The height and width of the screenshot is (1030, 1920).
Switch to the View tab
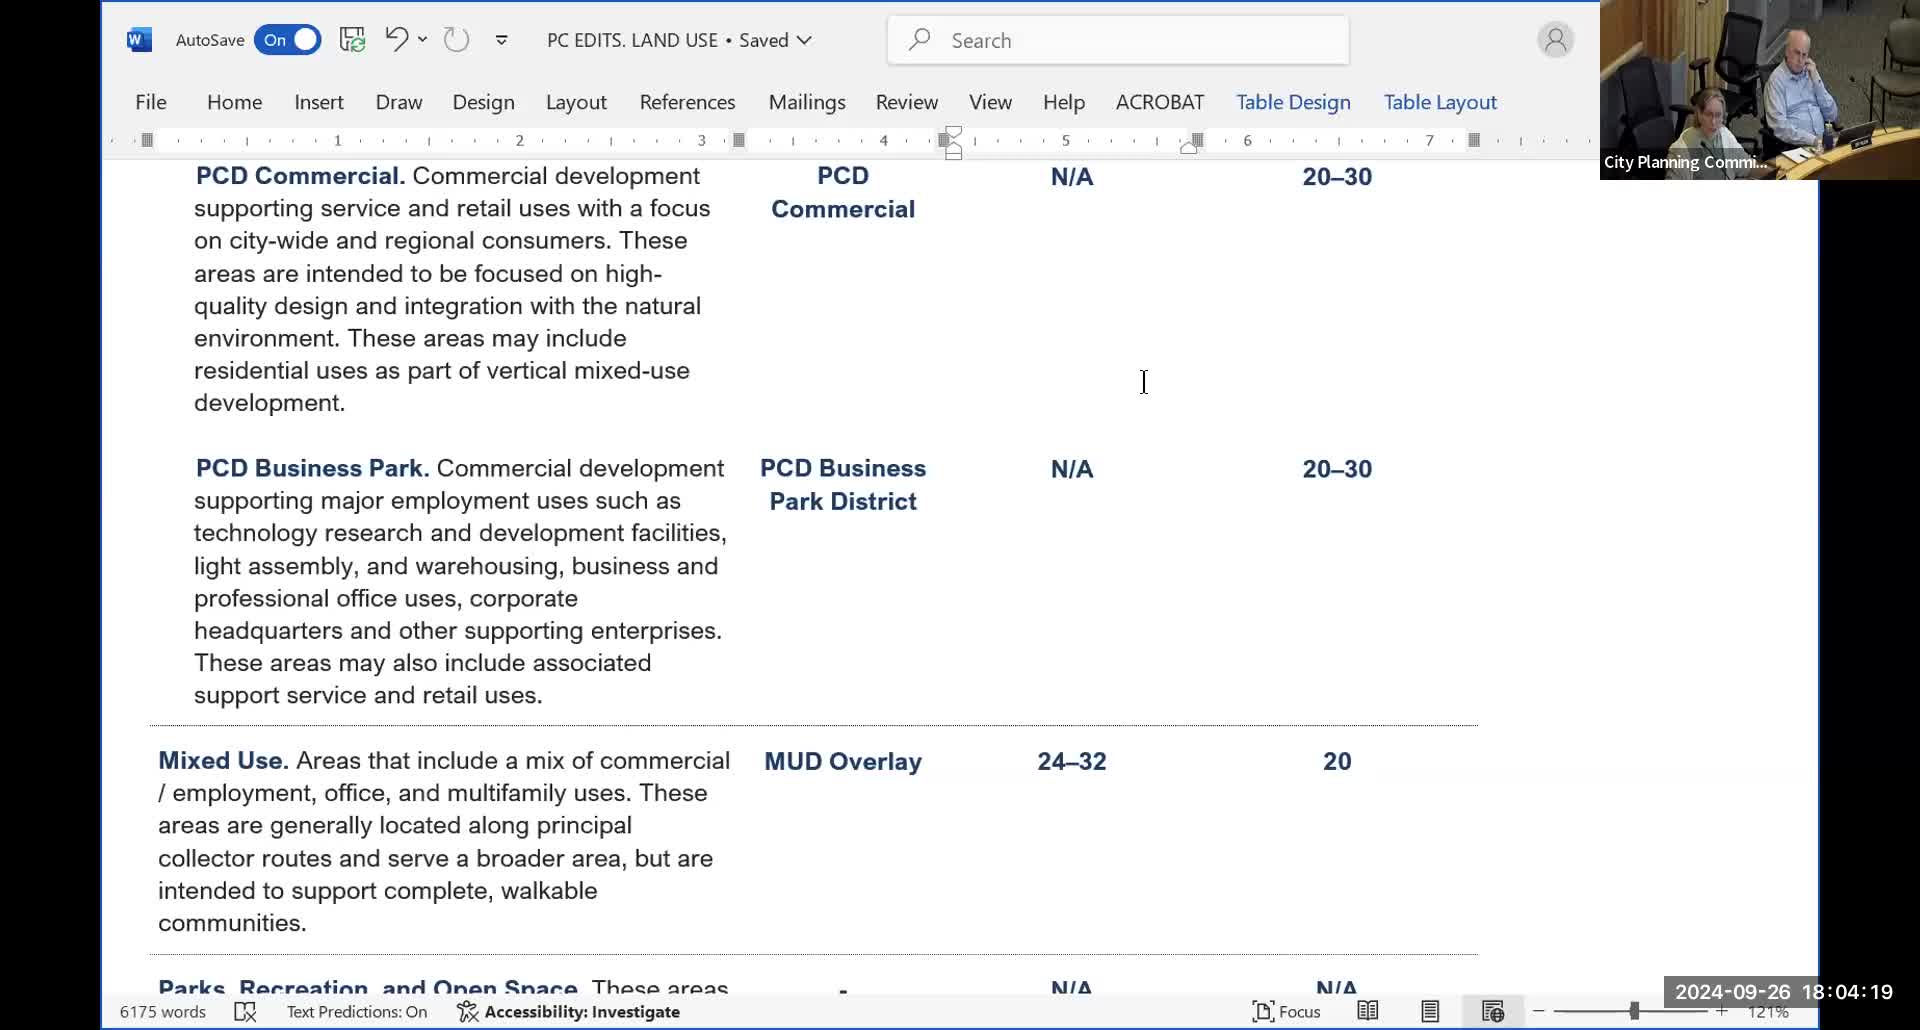(x=990, y=102)
